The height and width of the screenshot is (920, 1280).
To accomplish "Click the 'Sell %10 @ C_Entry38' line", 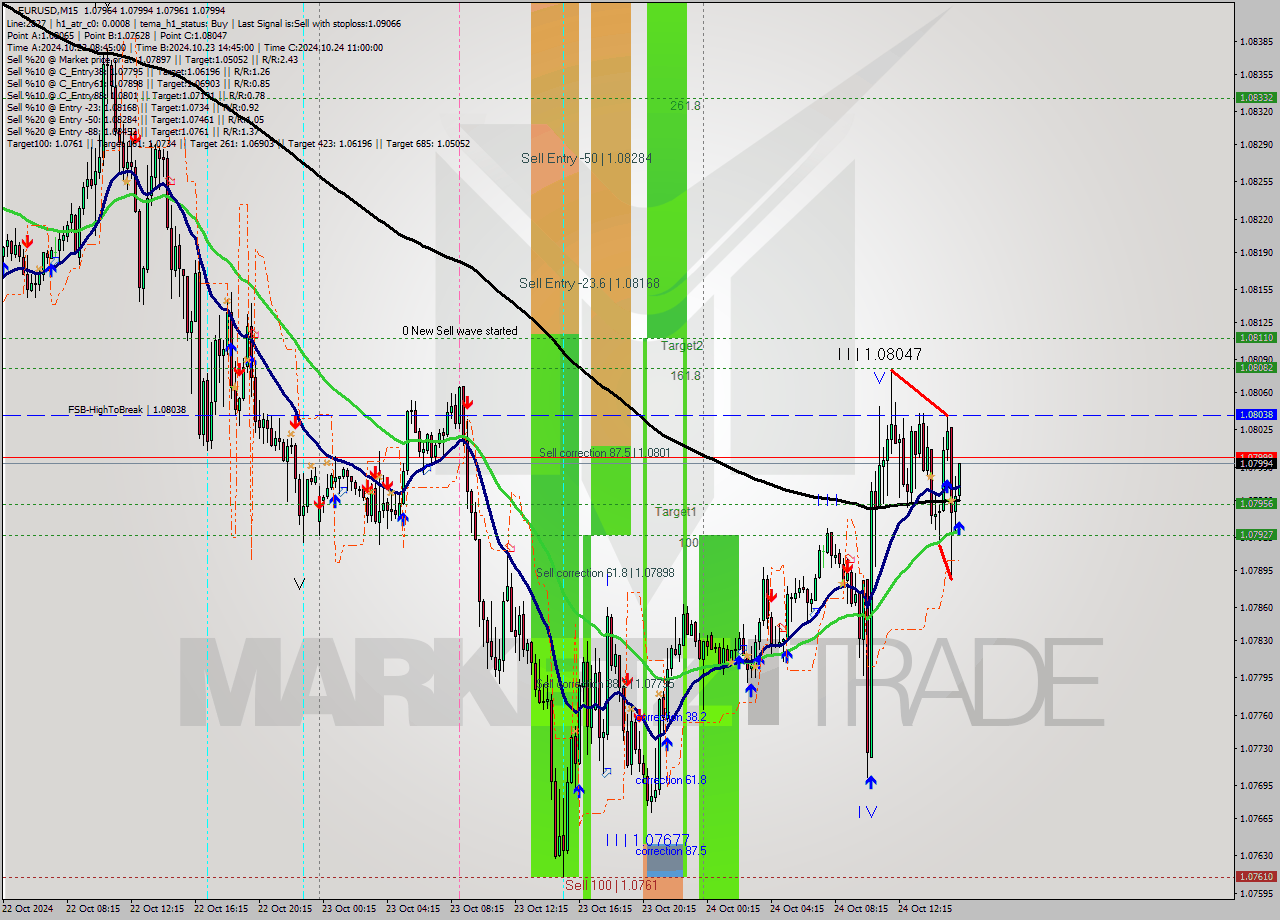I will pyautogui.click(x=139, y=71).
